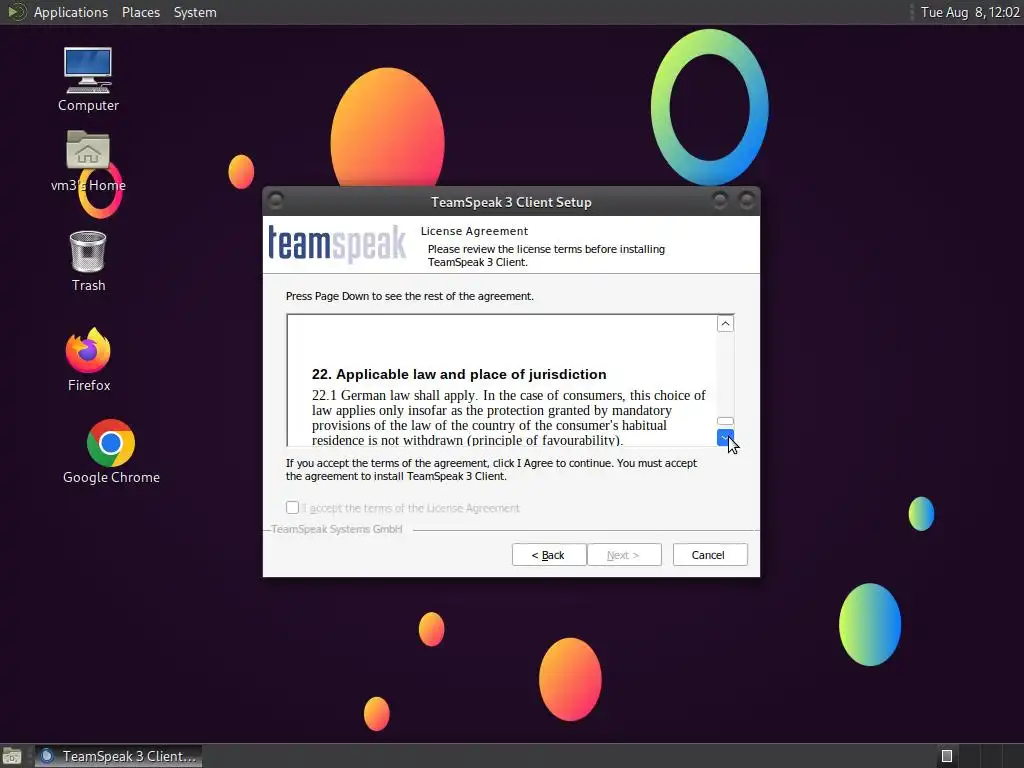Screen dimensions: 1024x768
Task: Go to previous step with Back button
Action: point(549,554)
